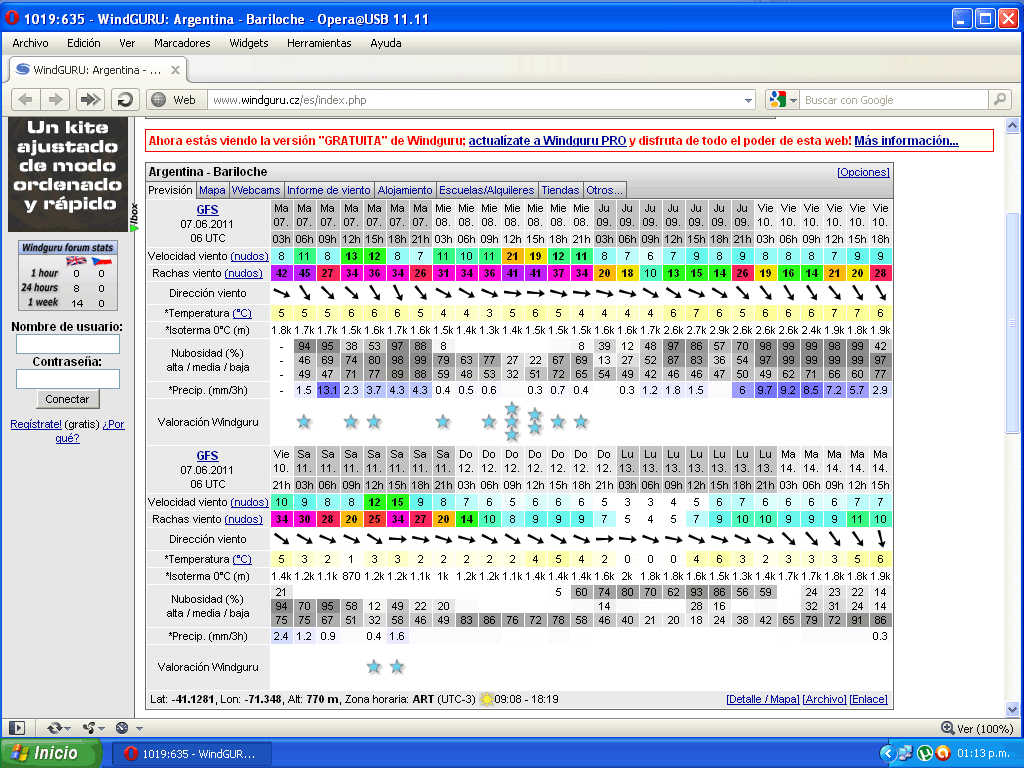1024x768 pixels.
Task: Click the zoom Ver (100%) control
Action: [977, 728]
